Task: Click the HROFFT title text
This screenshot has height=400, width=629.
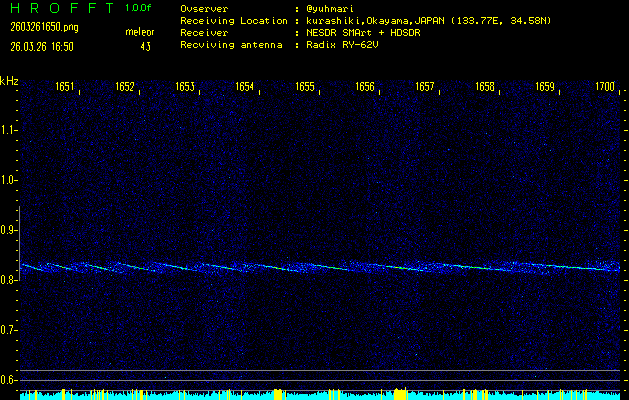Action: tap(58, 8)
